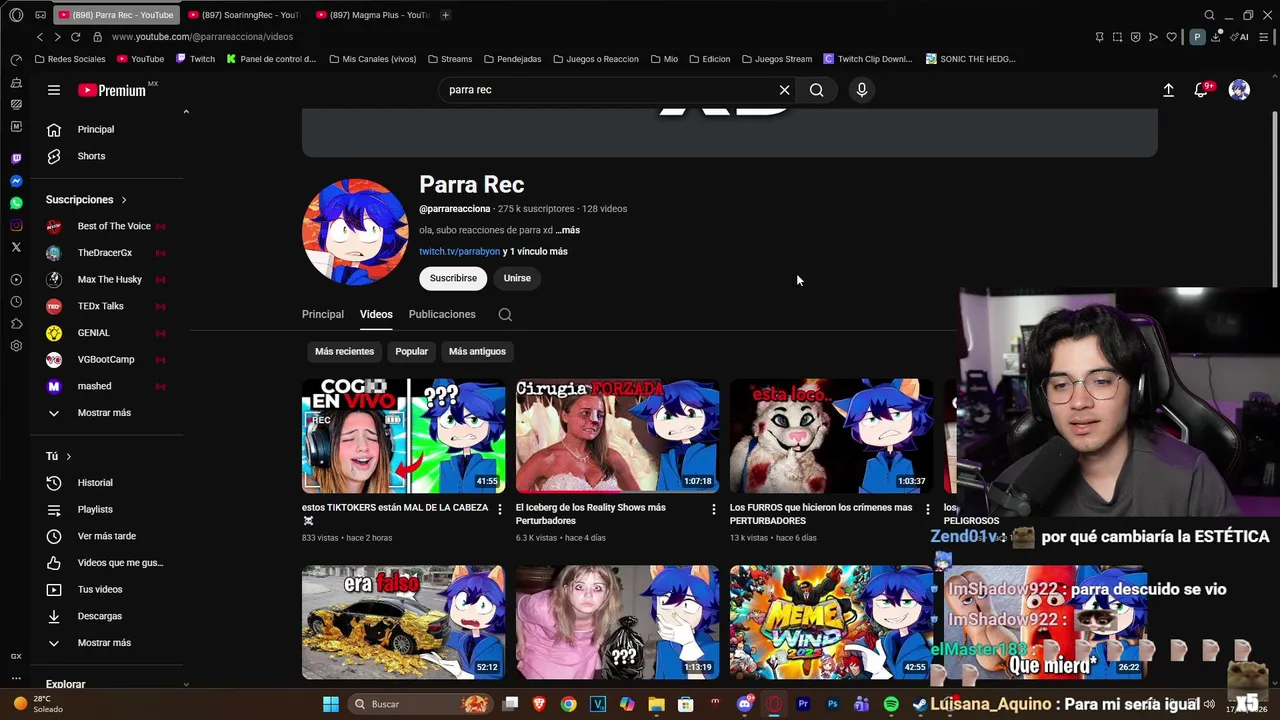Start voice search with the microphone
1280x720 pixels.
point(862,90)
